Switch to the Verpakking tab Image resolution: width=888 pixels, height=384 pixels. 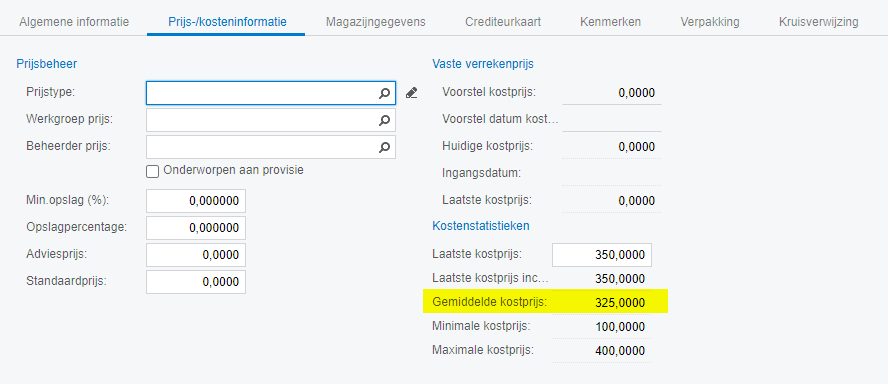[710, 22]
